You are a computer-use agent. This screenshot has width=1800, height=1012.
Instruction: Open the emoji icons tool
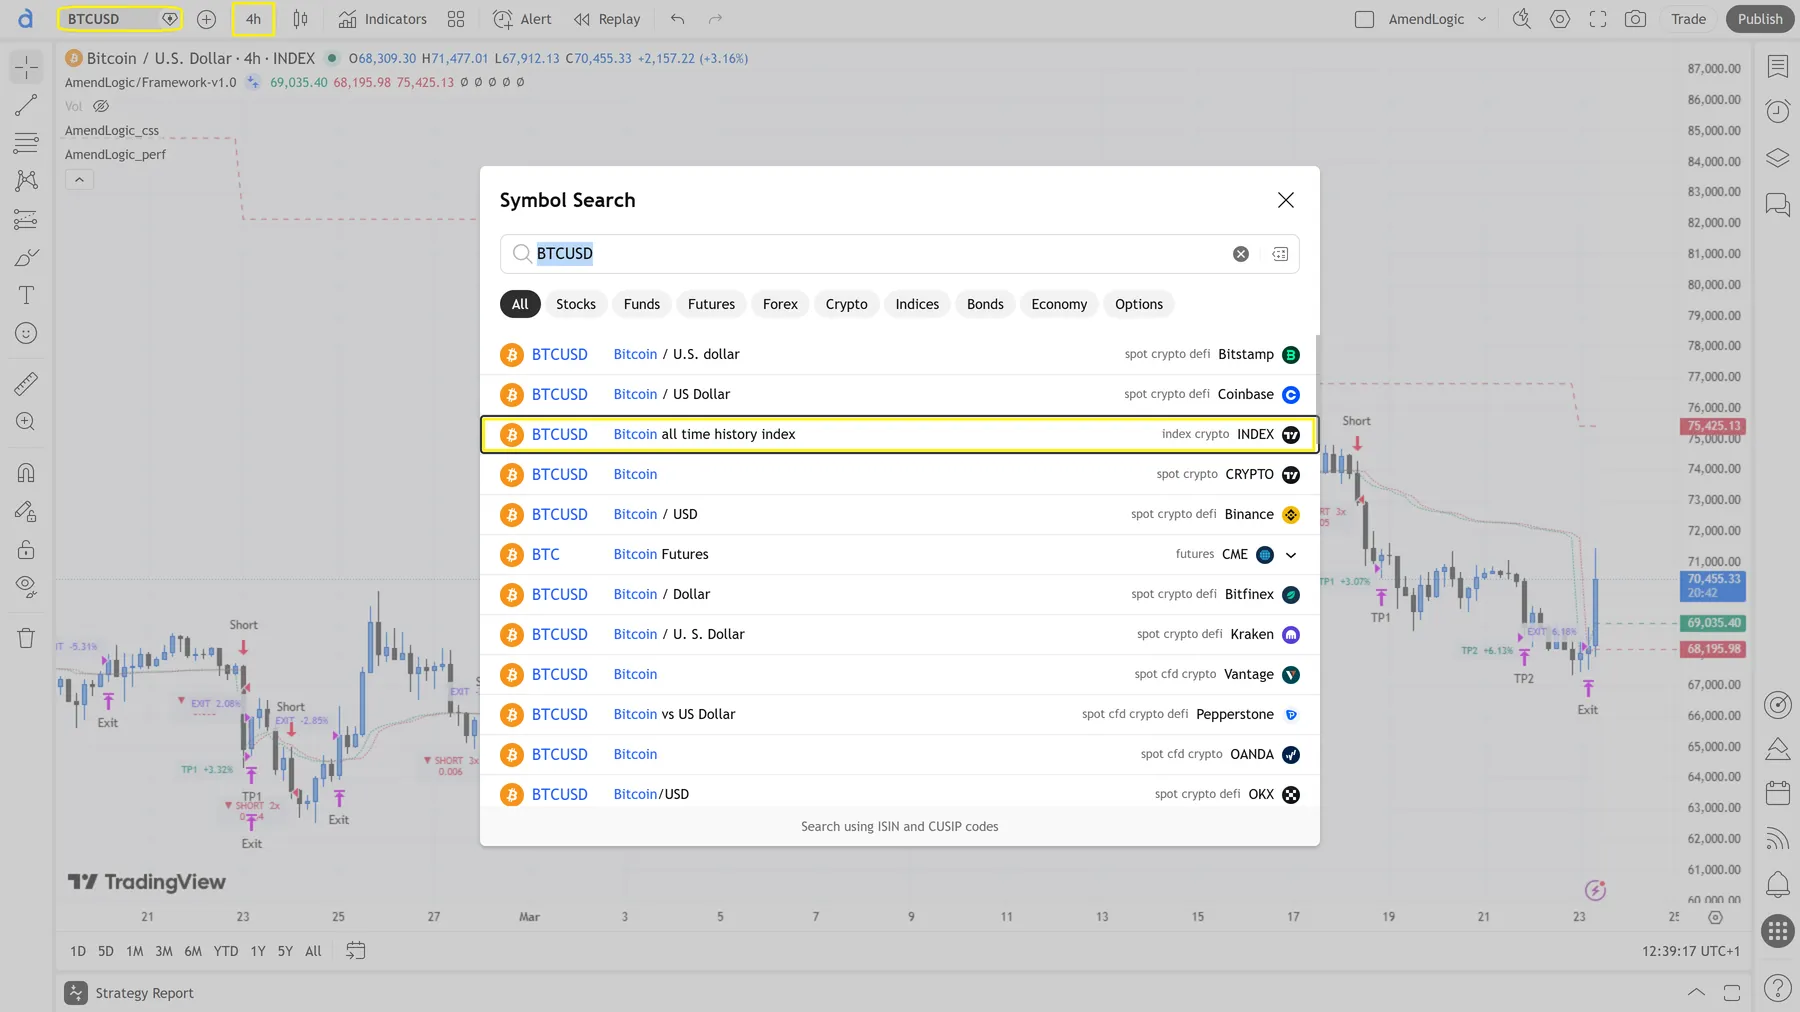[x=26, y=333]
